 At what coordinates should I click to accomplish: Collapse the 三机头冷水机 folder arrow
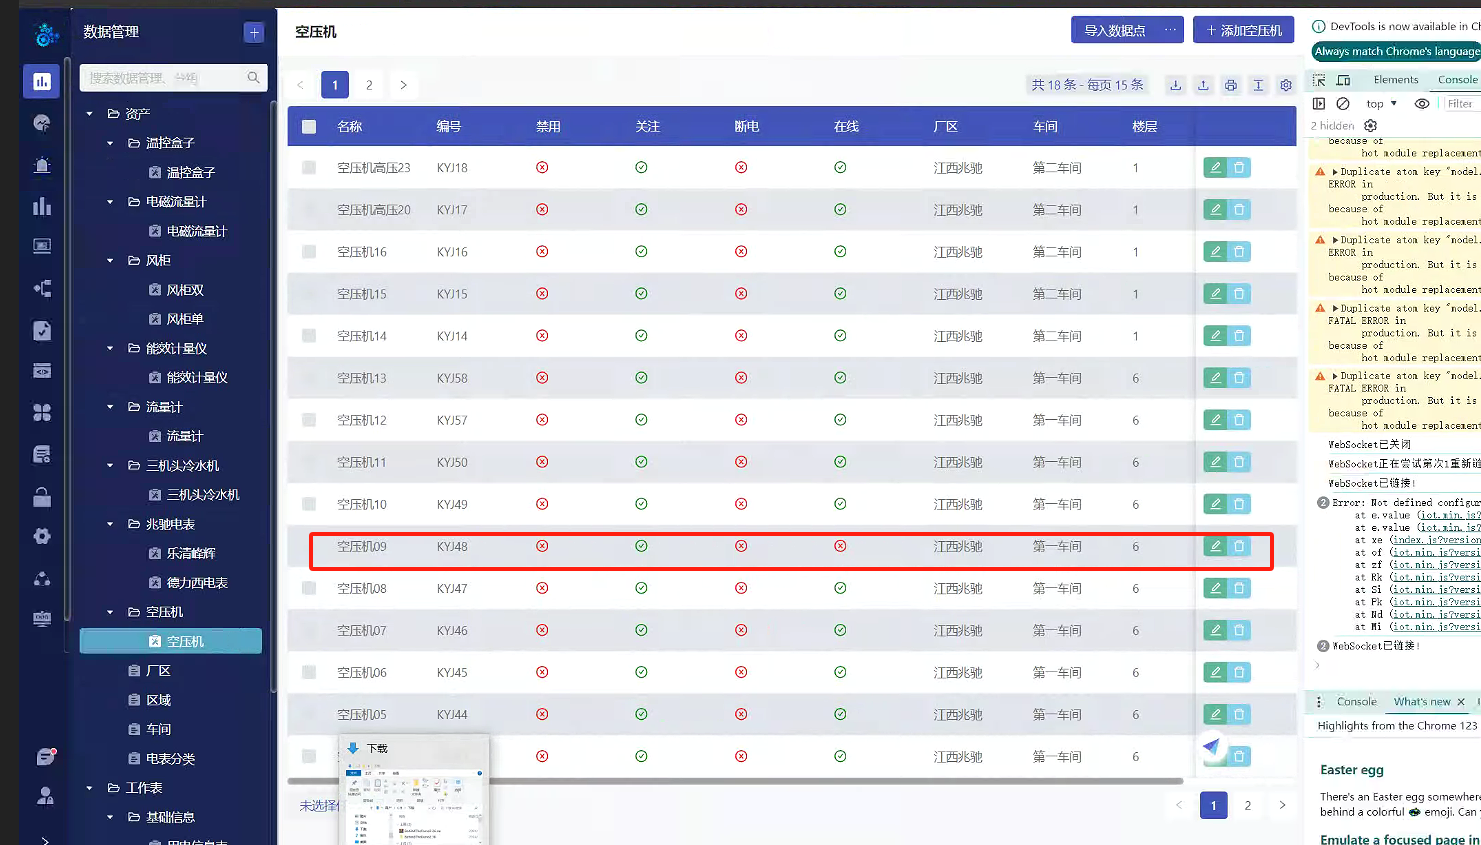pos(110,466)
